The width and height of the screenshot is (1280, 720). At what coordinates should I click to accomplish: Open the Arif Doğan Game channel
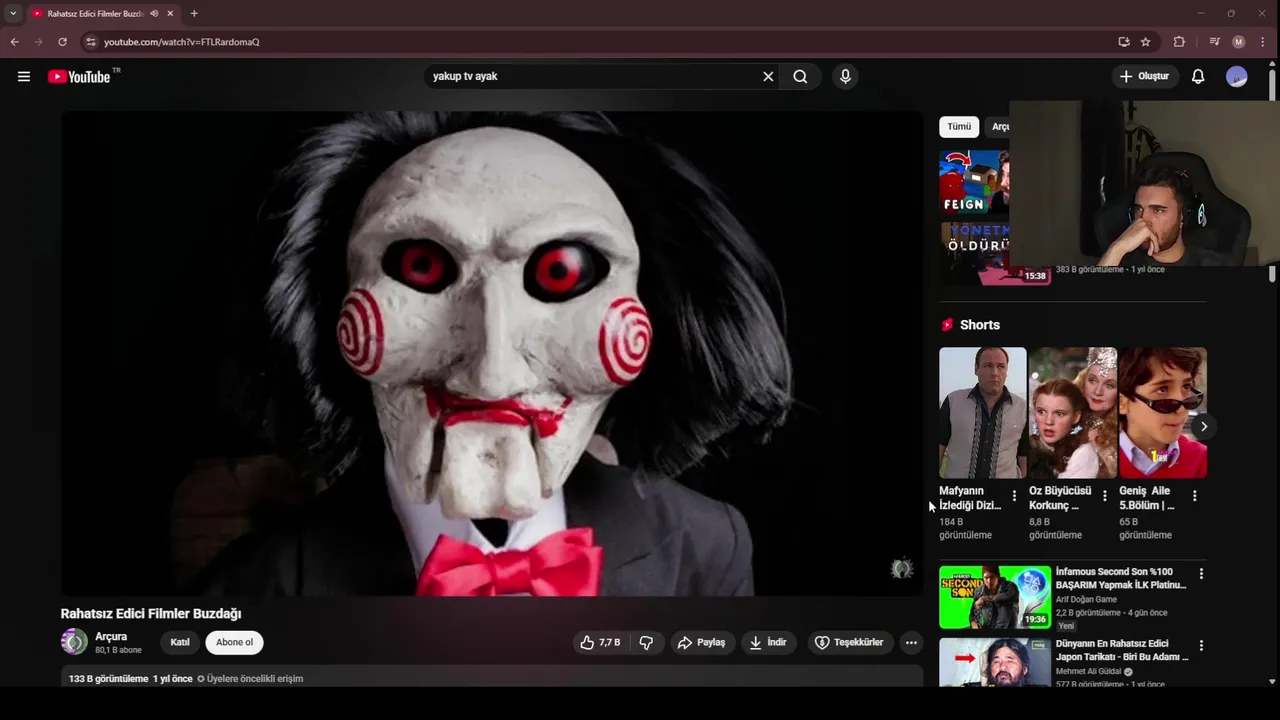[x=1086, y=599]
